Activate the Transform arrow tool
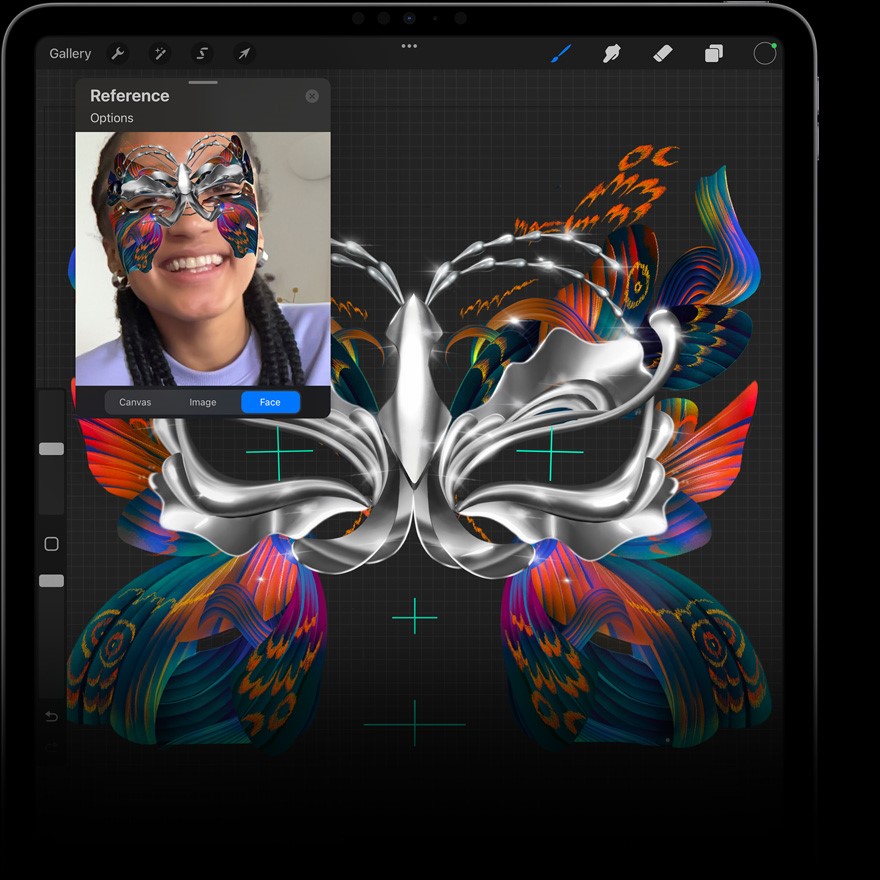The height and width of the screenshot is (880, 880). 244,54
